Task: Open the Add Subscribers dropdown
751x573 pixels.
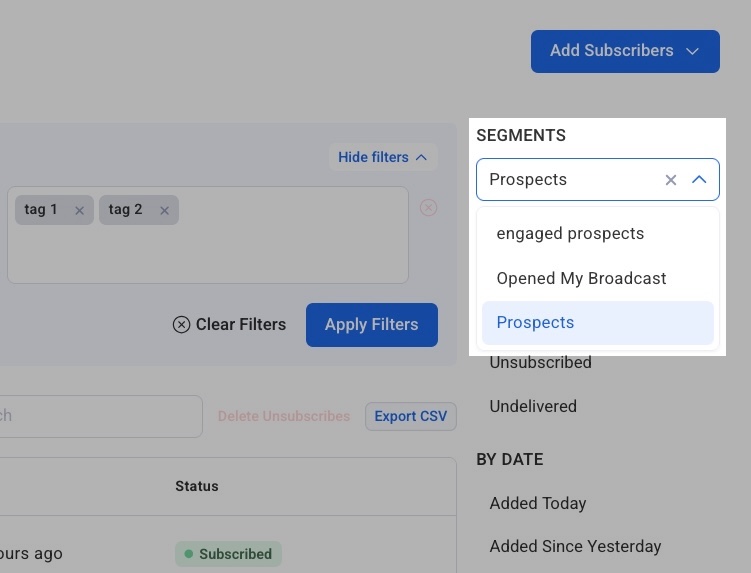Action: [624, 51]
